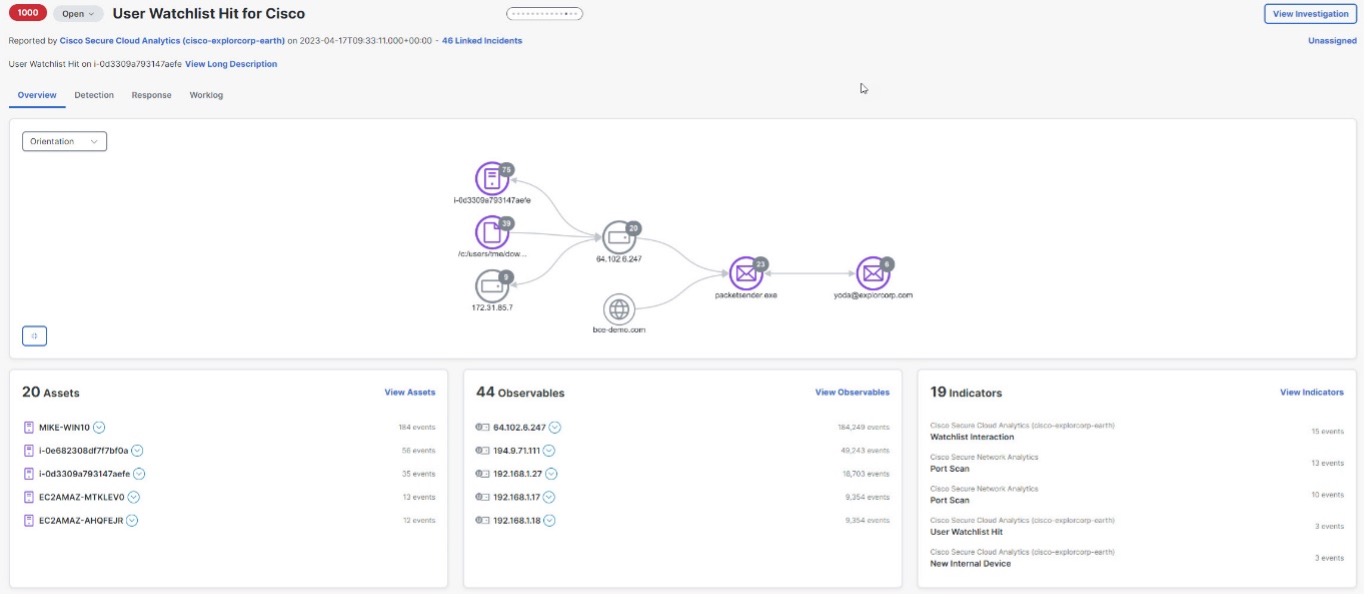Click the collapse graph panel button

tap(34, 336)
